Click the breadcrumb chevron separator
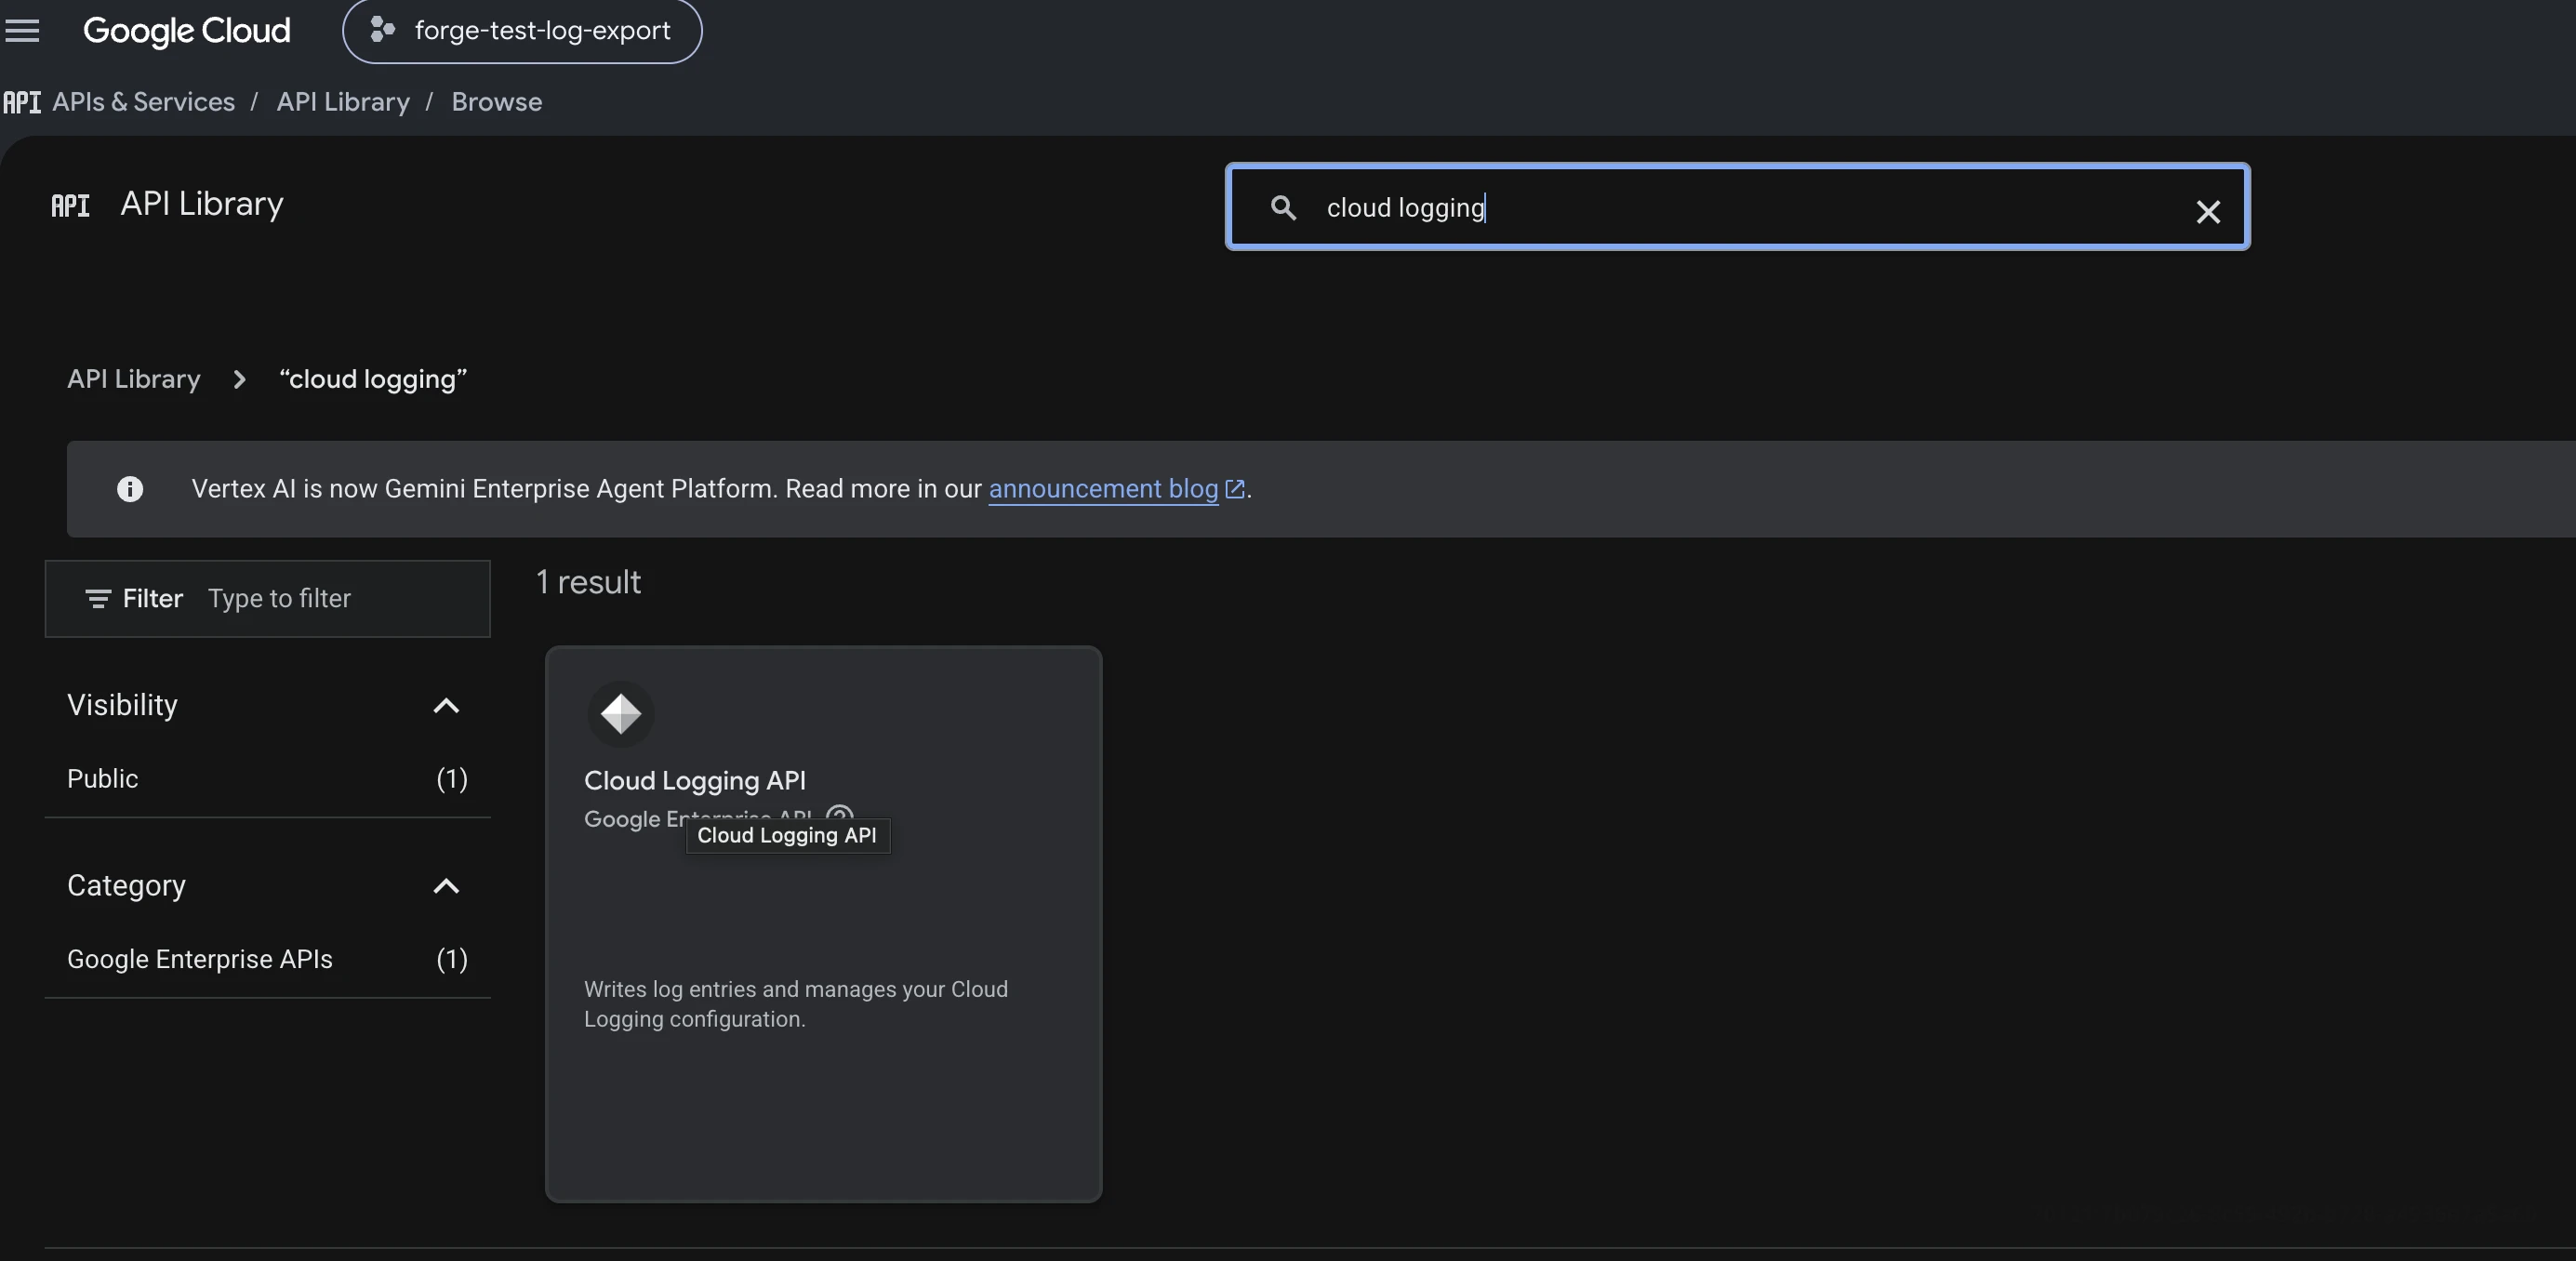Image resolution: width=2576 pixels, height=1261 pixels. pos(239,379)
